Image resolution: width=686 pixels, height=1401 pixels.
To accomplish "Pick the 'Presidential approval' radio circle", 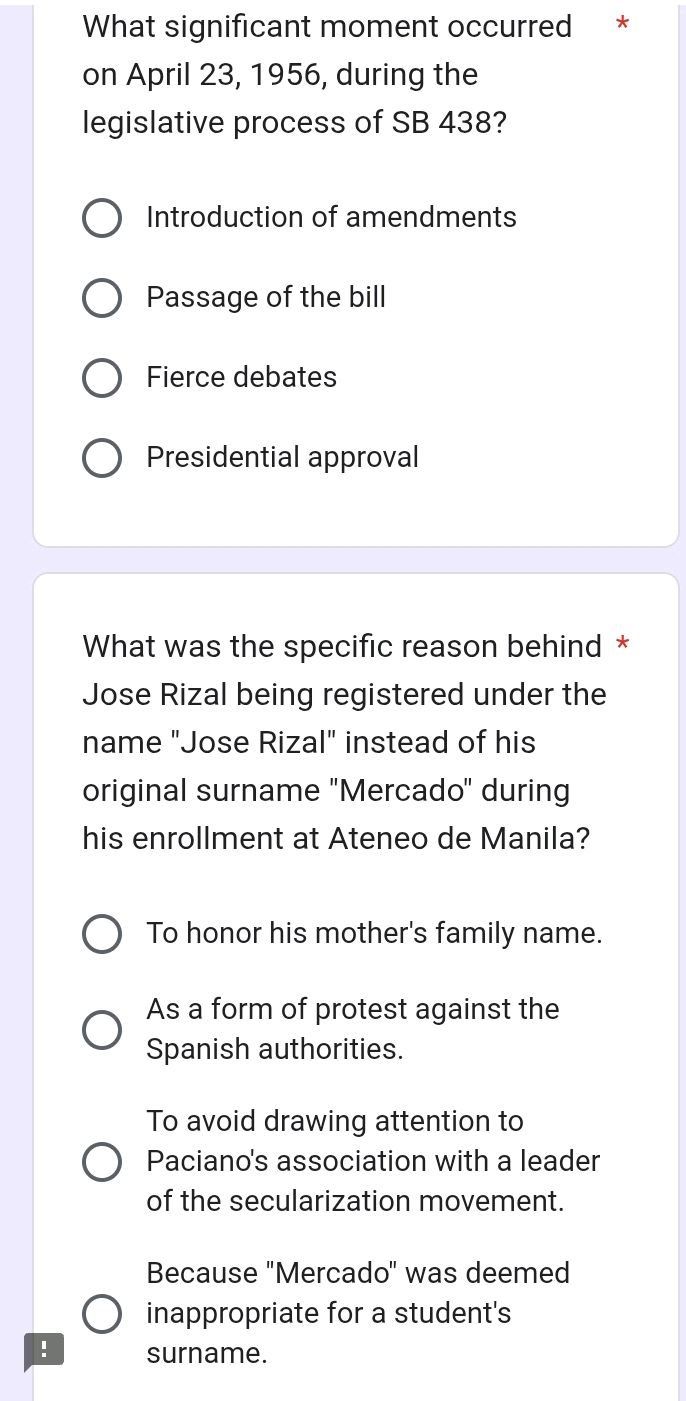I will [101, 458].
